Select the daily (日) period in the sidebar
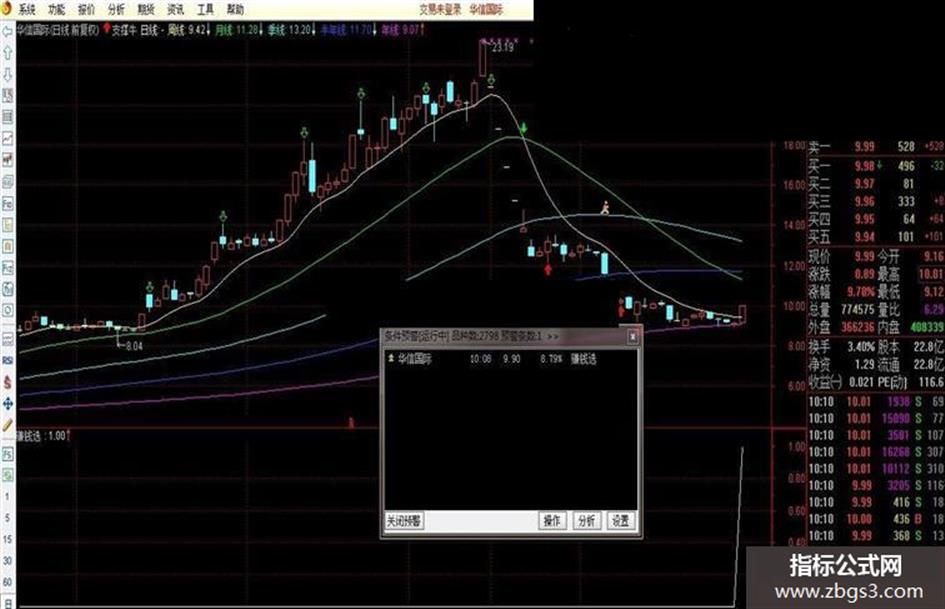The width and height of the screenshot is (945, 609). click(x=7, y=602)
